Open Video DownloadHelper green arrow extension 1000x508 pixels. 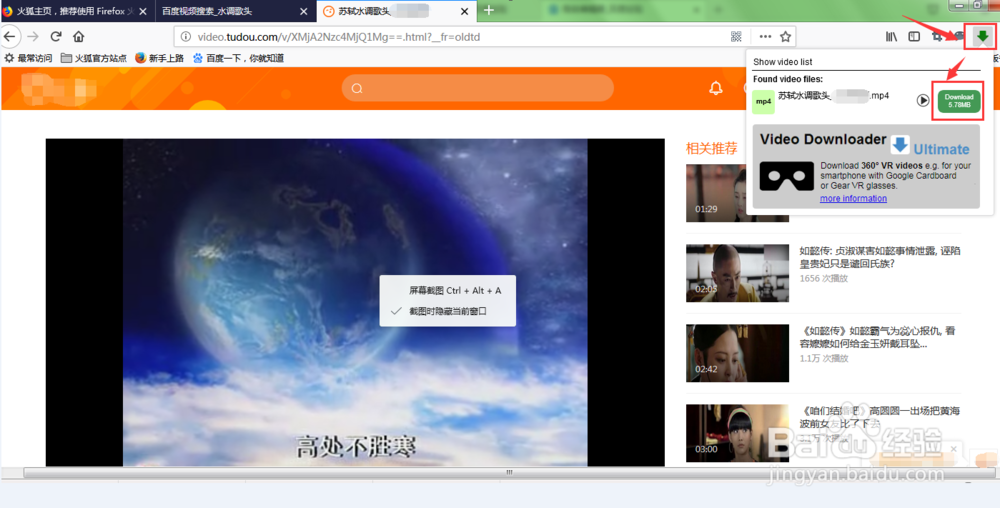click(983, 37)
